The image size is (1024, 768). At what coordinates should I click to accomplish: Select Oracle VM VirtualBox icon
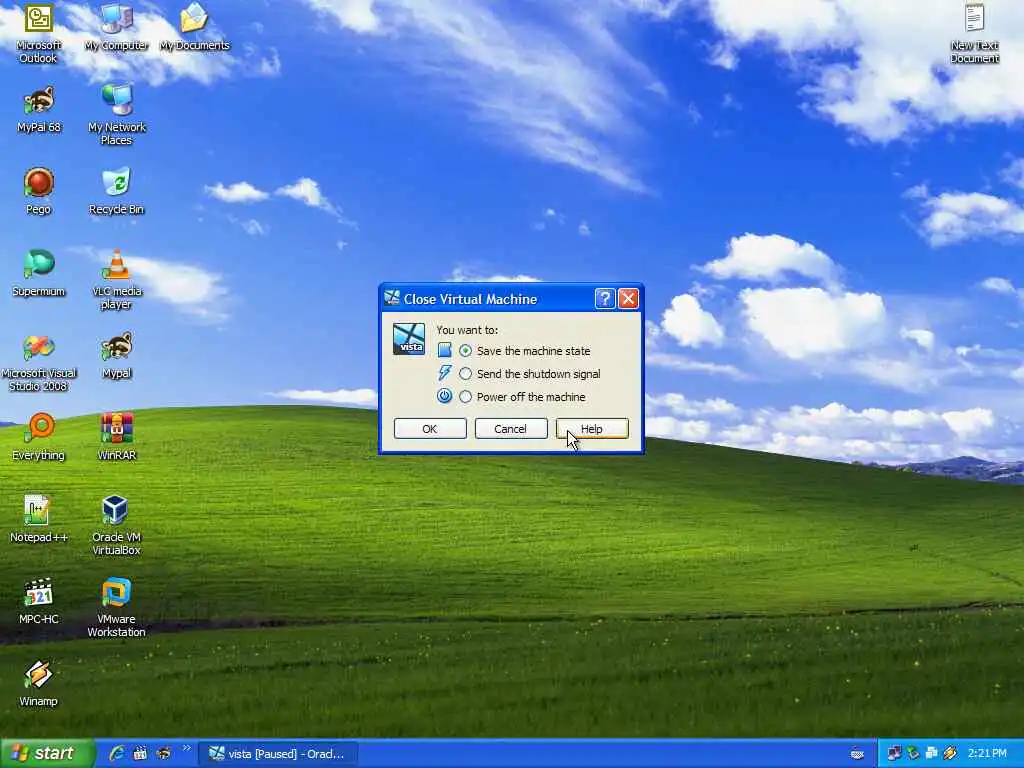click(116, 525)
